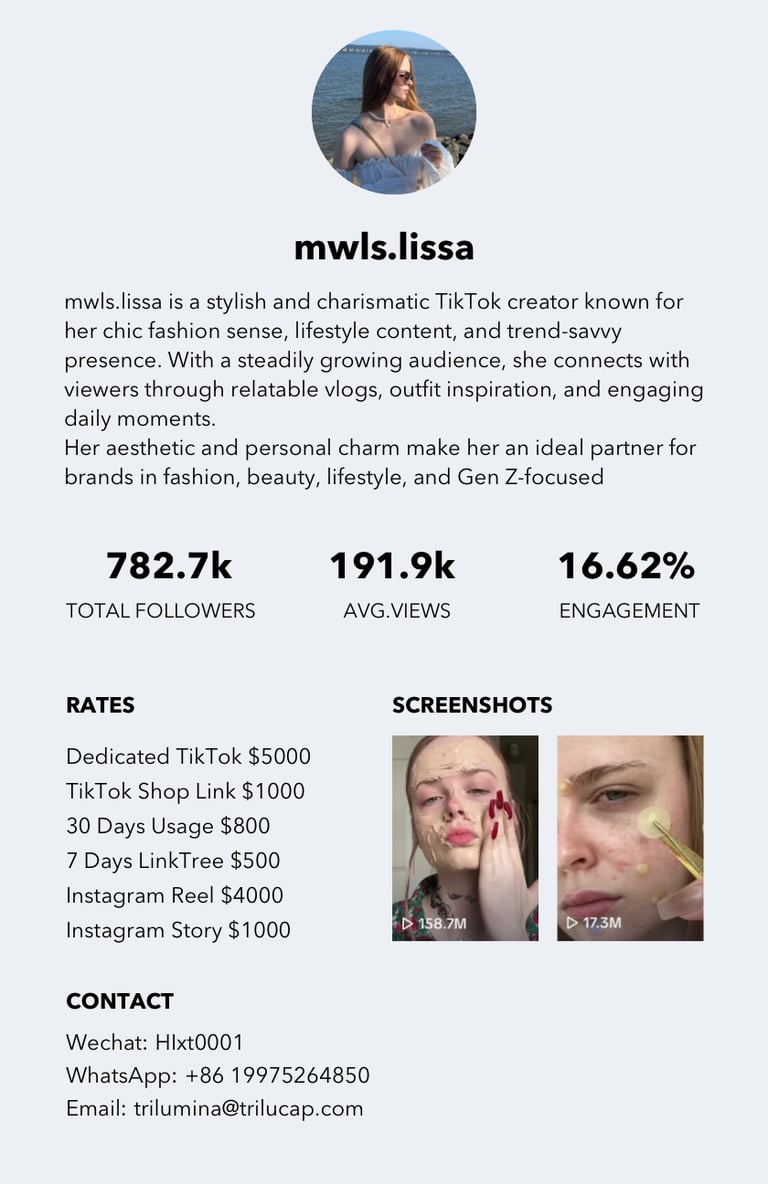768x1184 pixels.
Task: Open the 17.3M views video thumbnail
Action: click(630, 838)
